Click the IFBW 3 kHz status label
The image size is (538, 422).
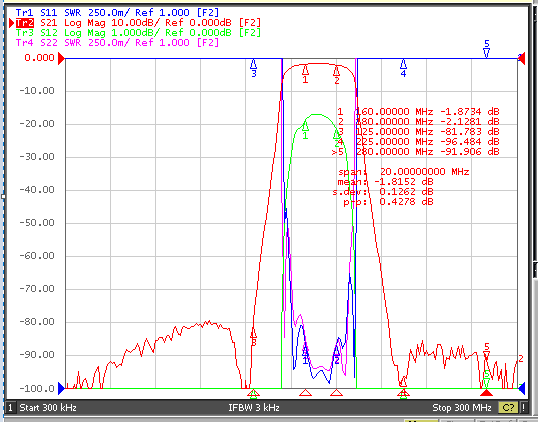click(254, 408)
